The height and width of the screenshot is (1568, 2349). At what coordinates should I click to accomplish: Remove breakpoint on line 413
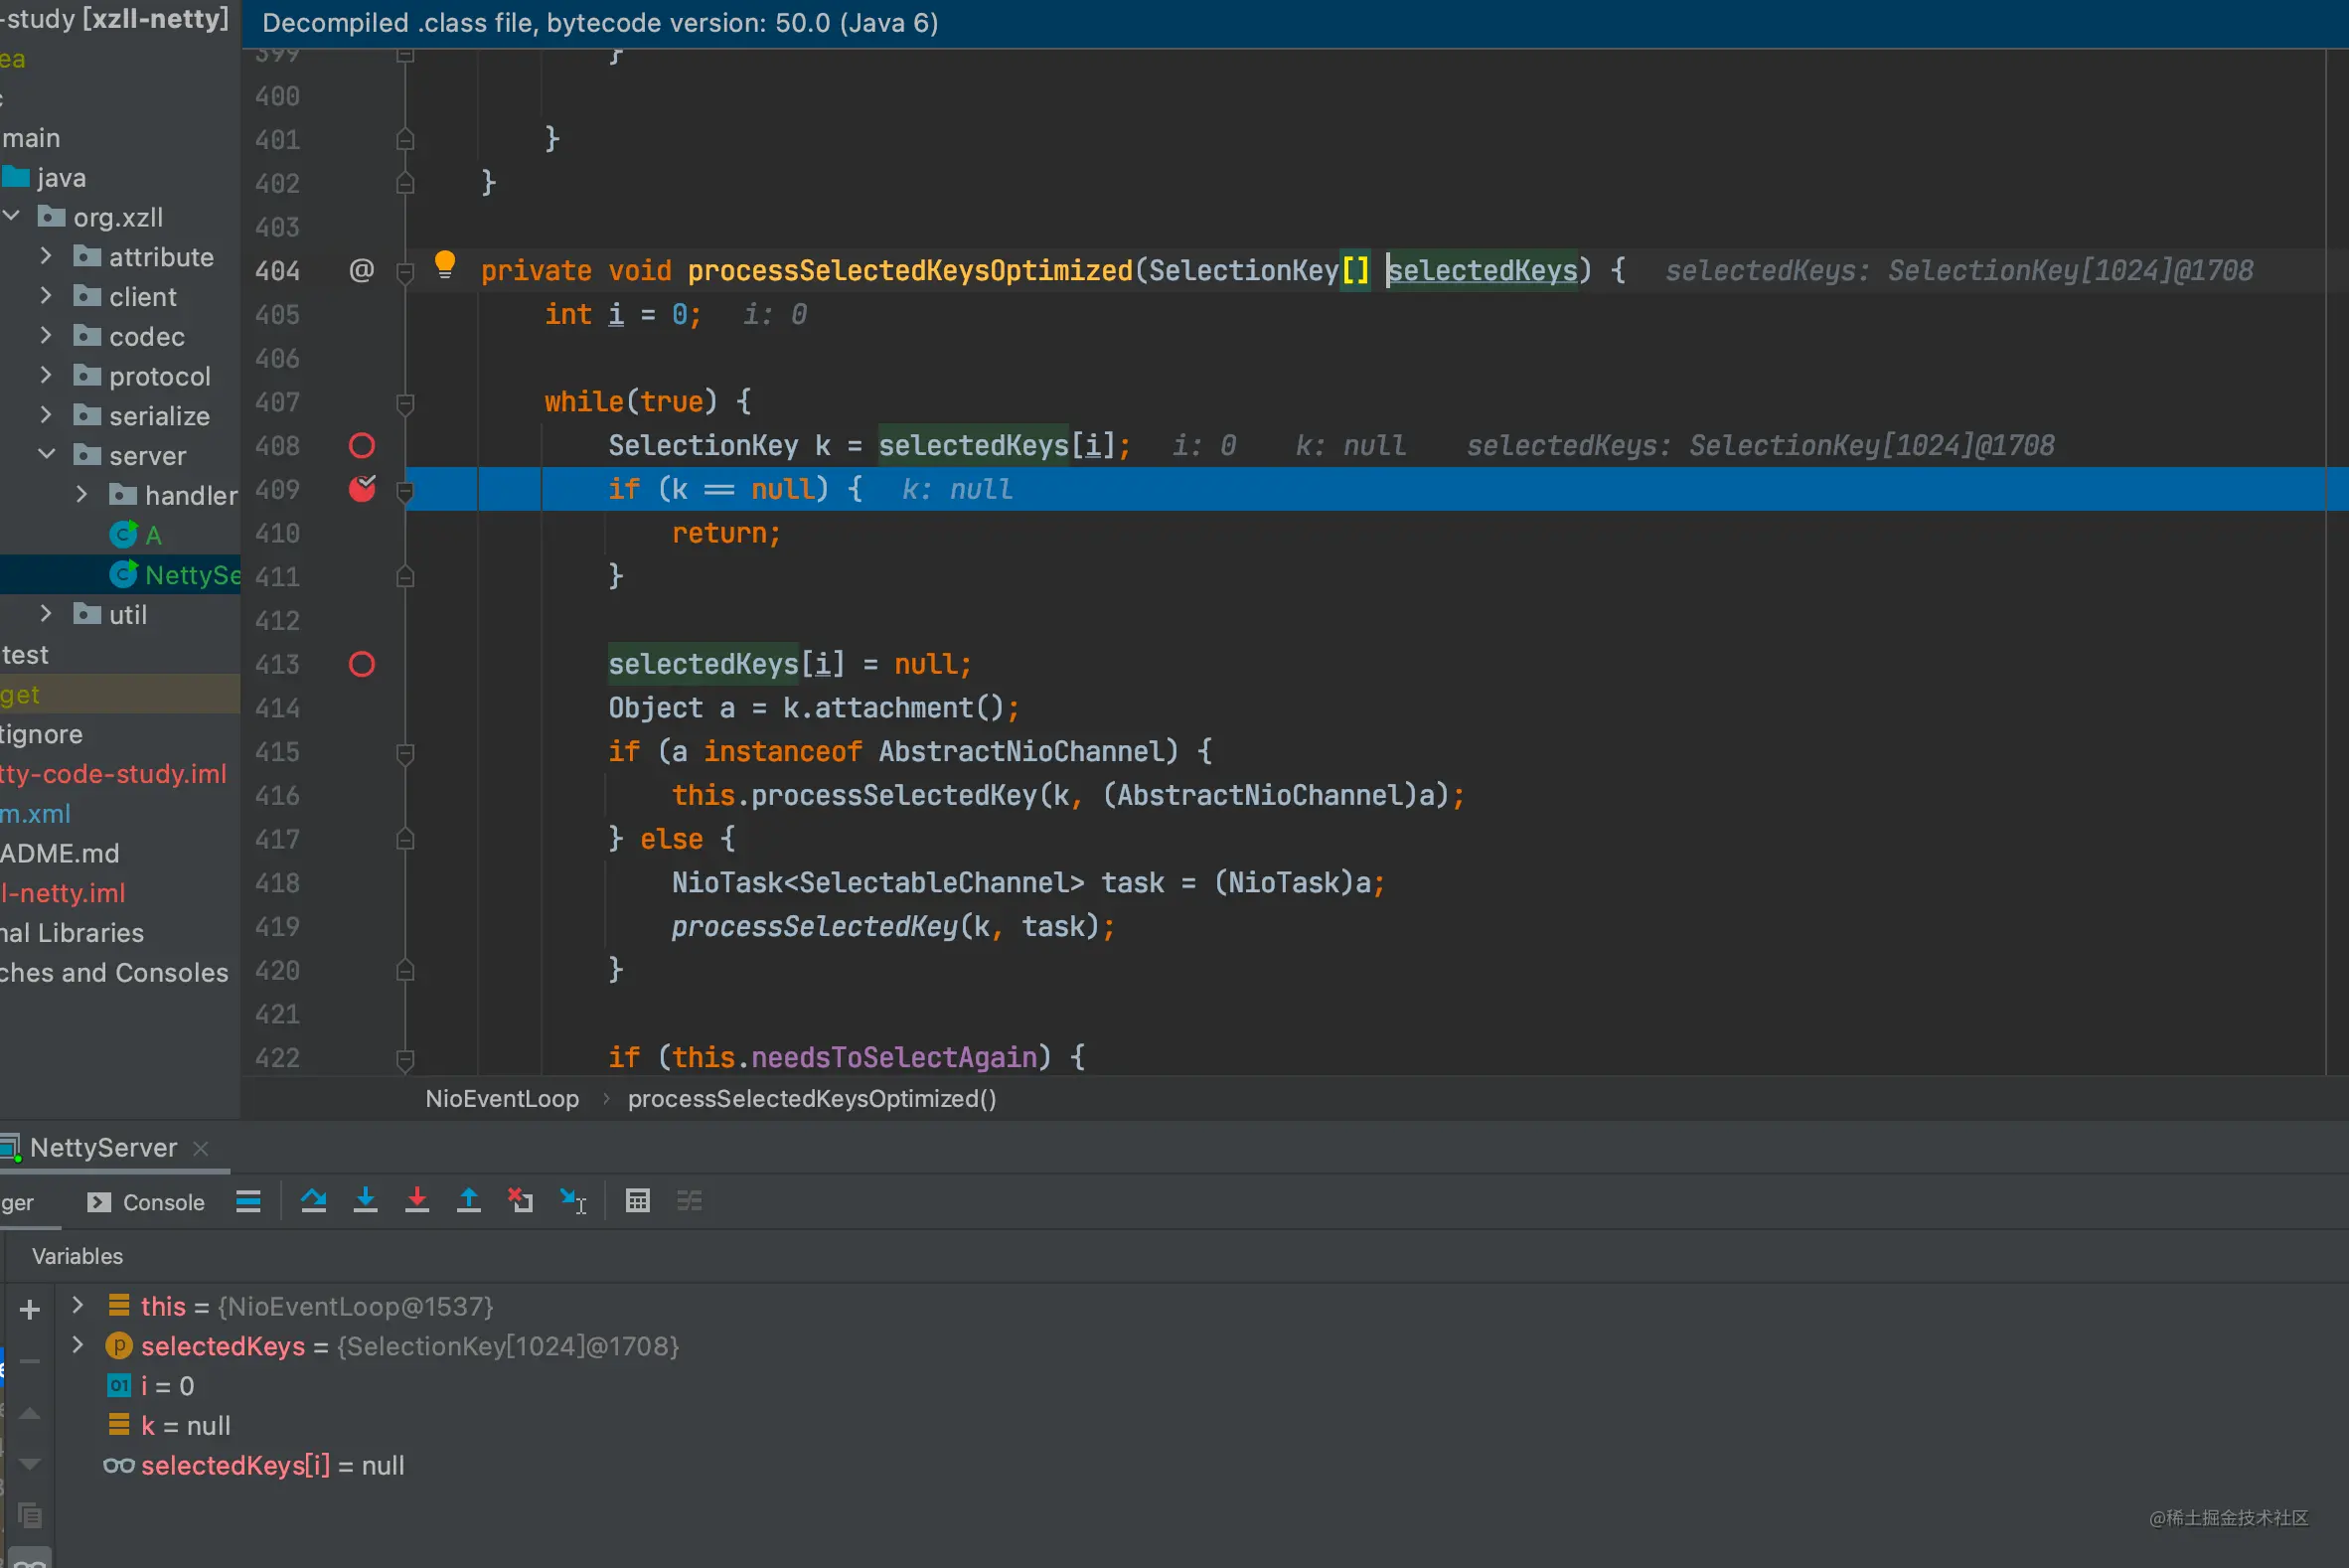click(x=362, y=664)
